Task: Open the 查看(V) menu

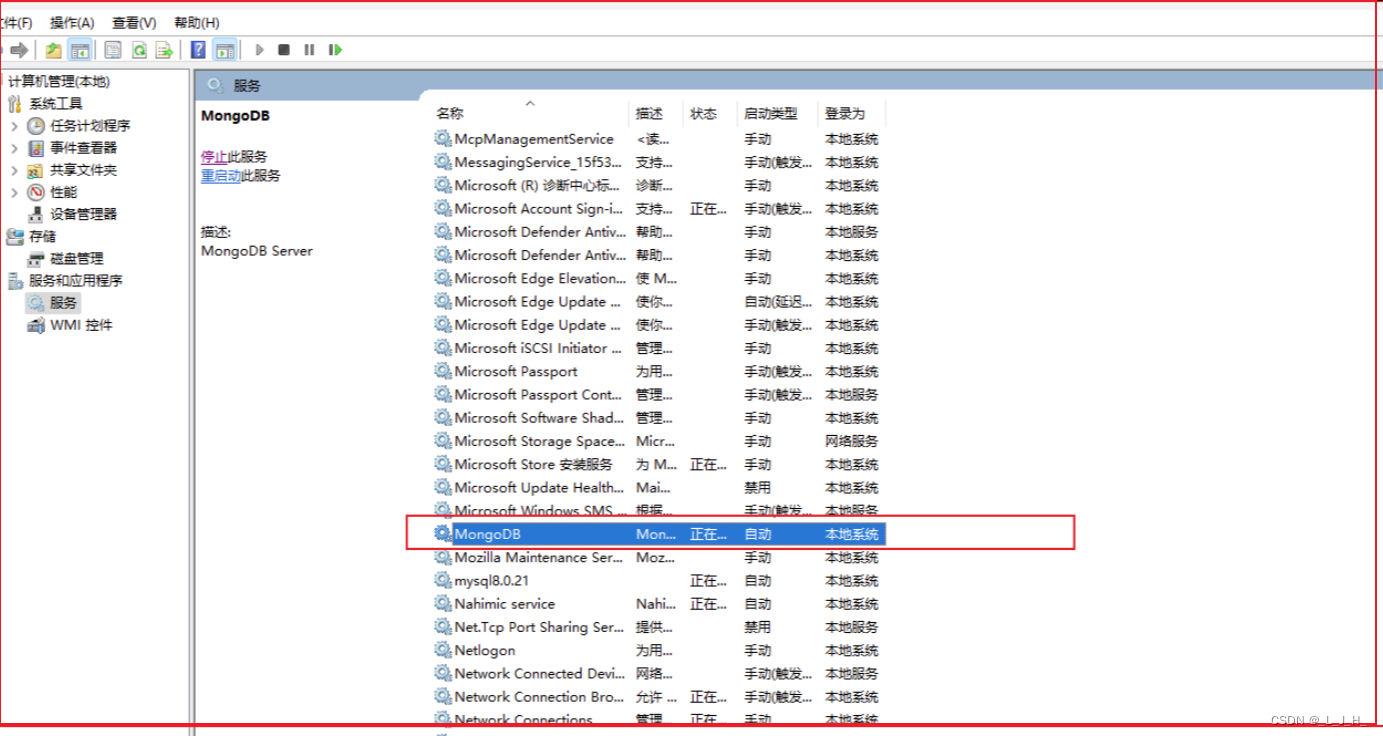Action: click(134, 22)
